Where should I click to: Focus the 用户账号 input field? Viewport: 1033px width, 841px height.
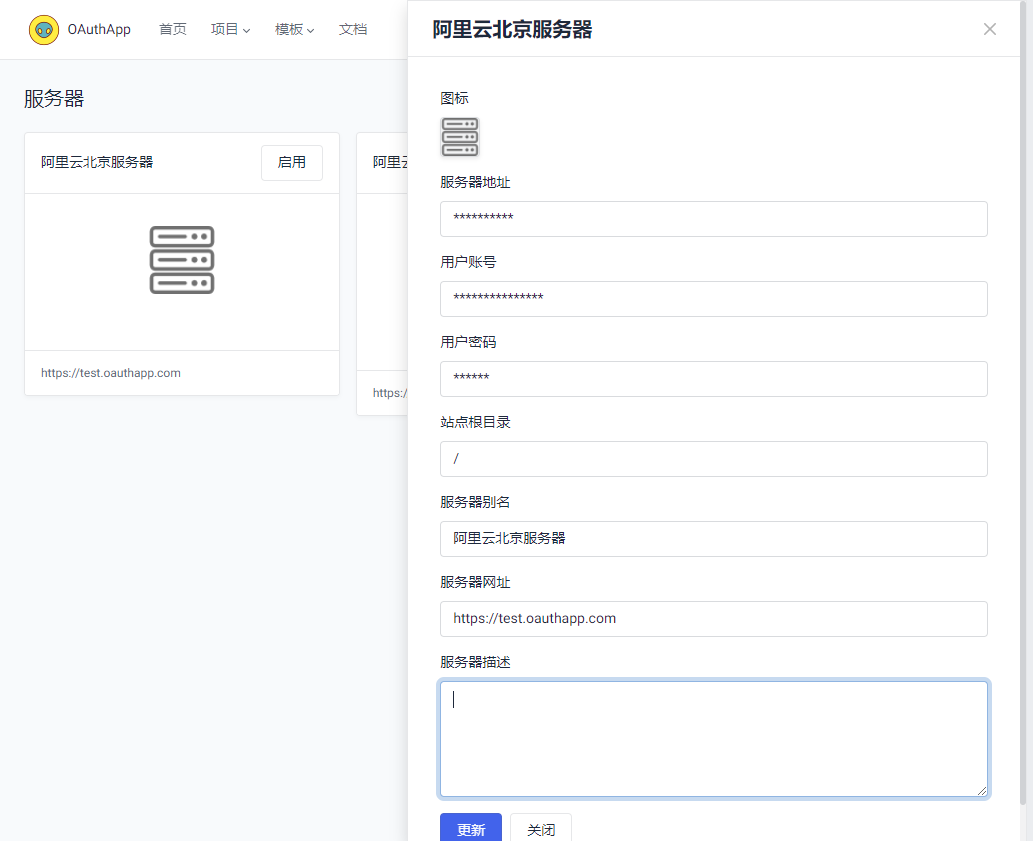713,298
